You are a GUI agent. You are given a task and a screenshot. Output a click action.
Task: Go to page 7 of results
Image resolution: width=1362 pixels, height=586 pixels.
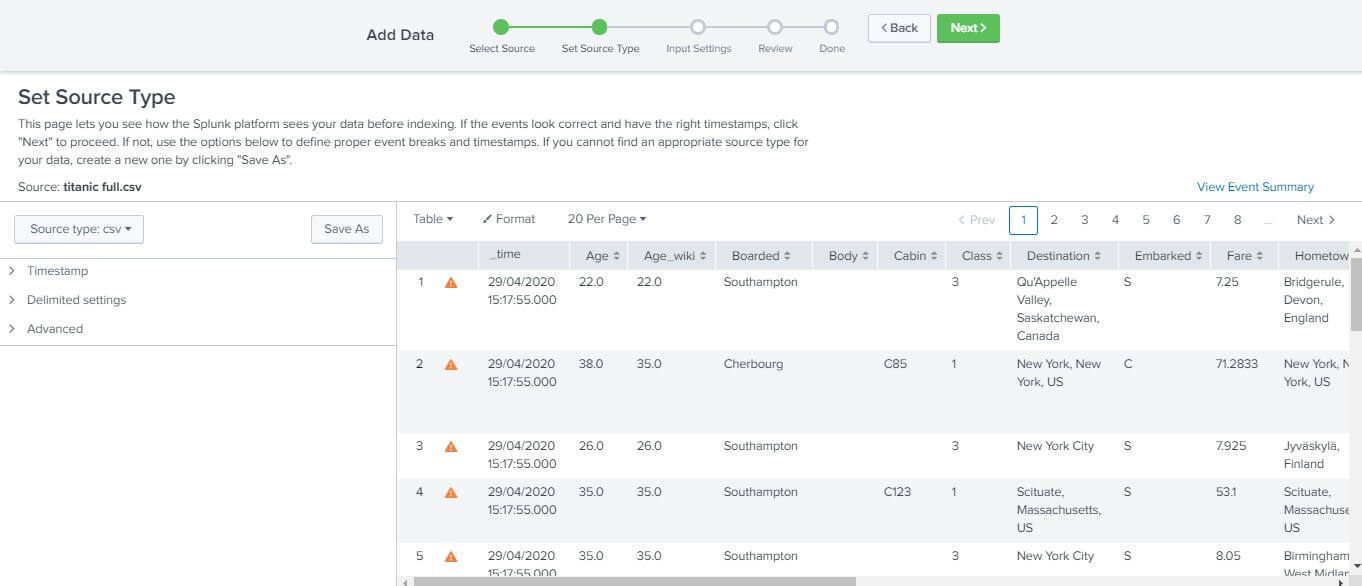pyautogui.click(x=1207, y=220)
